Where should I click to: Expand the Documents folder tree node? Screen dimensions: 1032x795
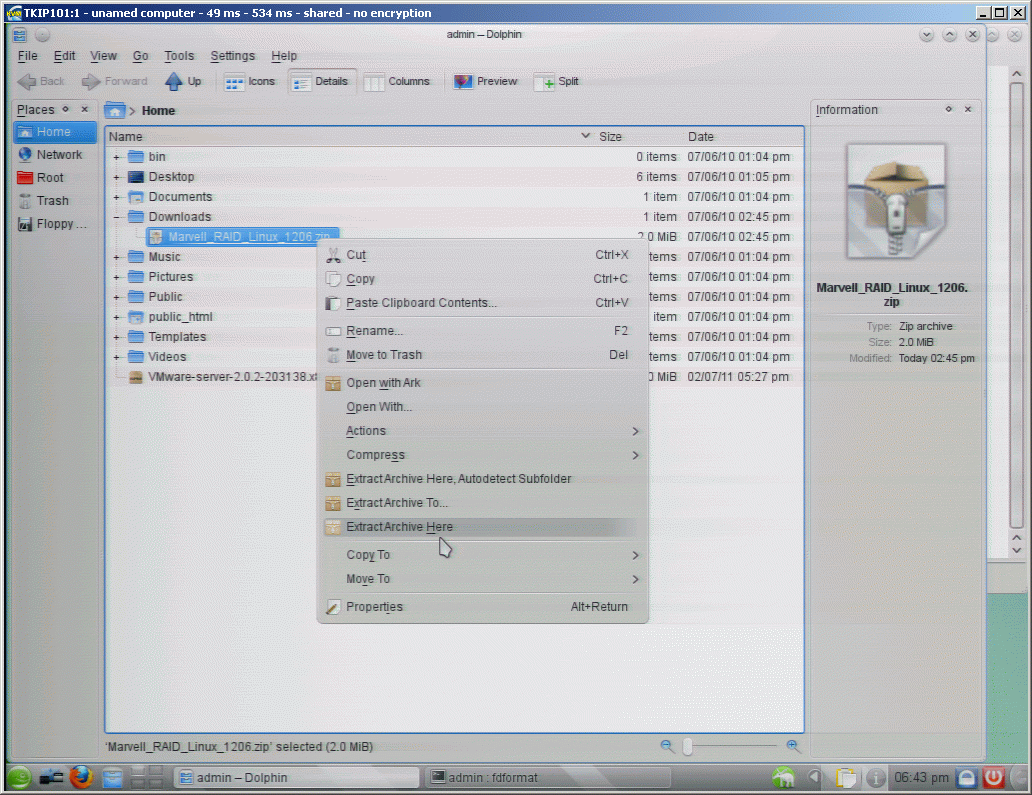[116, 197]
